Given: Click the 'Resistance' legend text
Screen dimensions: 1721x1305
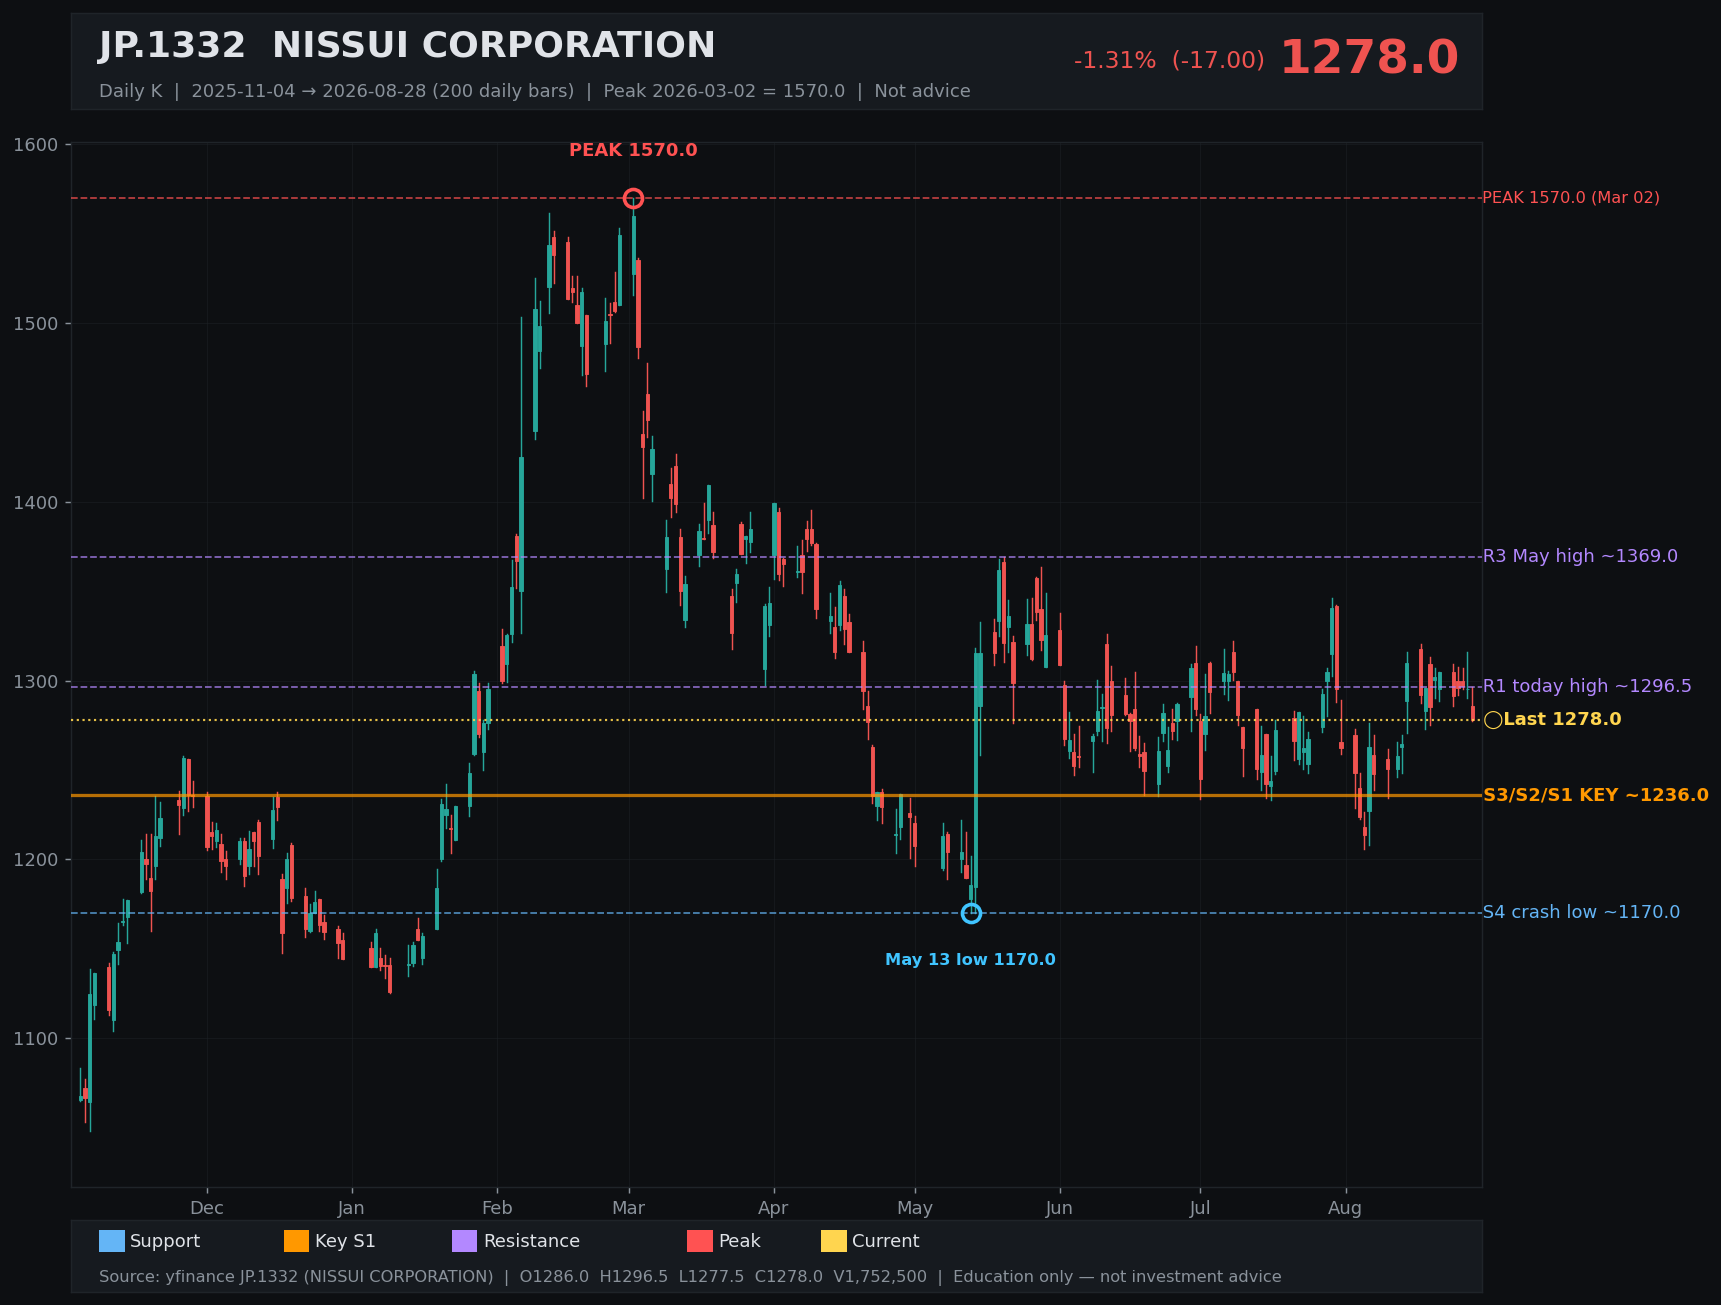Looking at the screenshot, I should (532, 1241).
